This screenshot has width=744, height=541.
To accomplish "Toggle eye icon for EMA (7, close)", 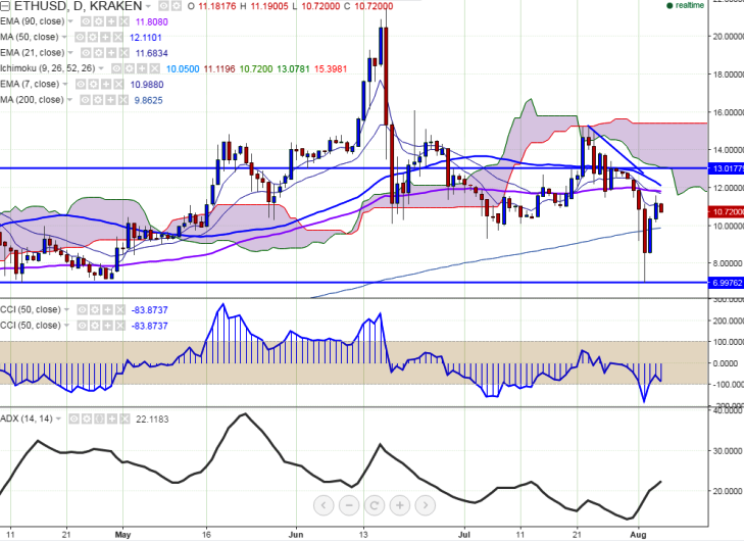I will [x=81, y=84].
